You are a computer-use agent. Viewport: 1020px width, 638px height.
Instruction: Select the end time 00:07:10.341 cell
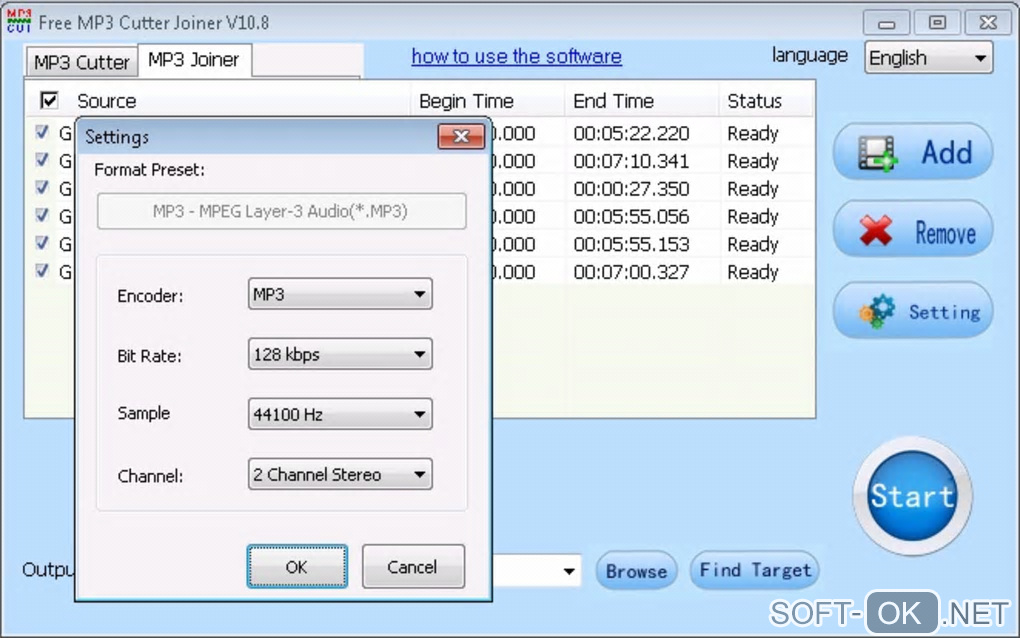tap(631, 161)
